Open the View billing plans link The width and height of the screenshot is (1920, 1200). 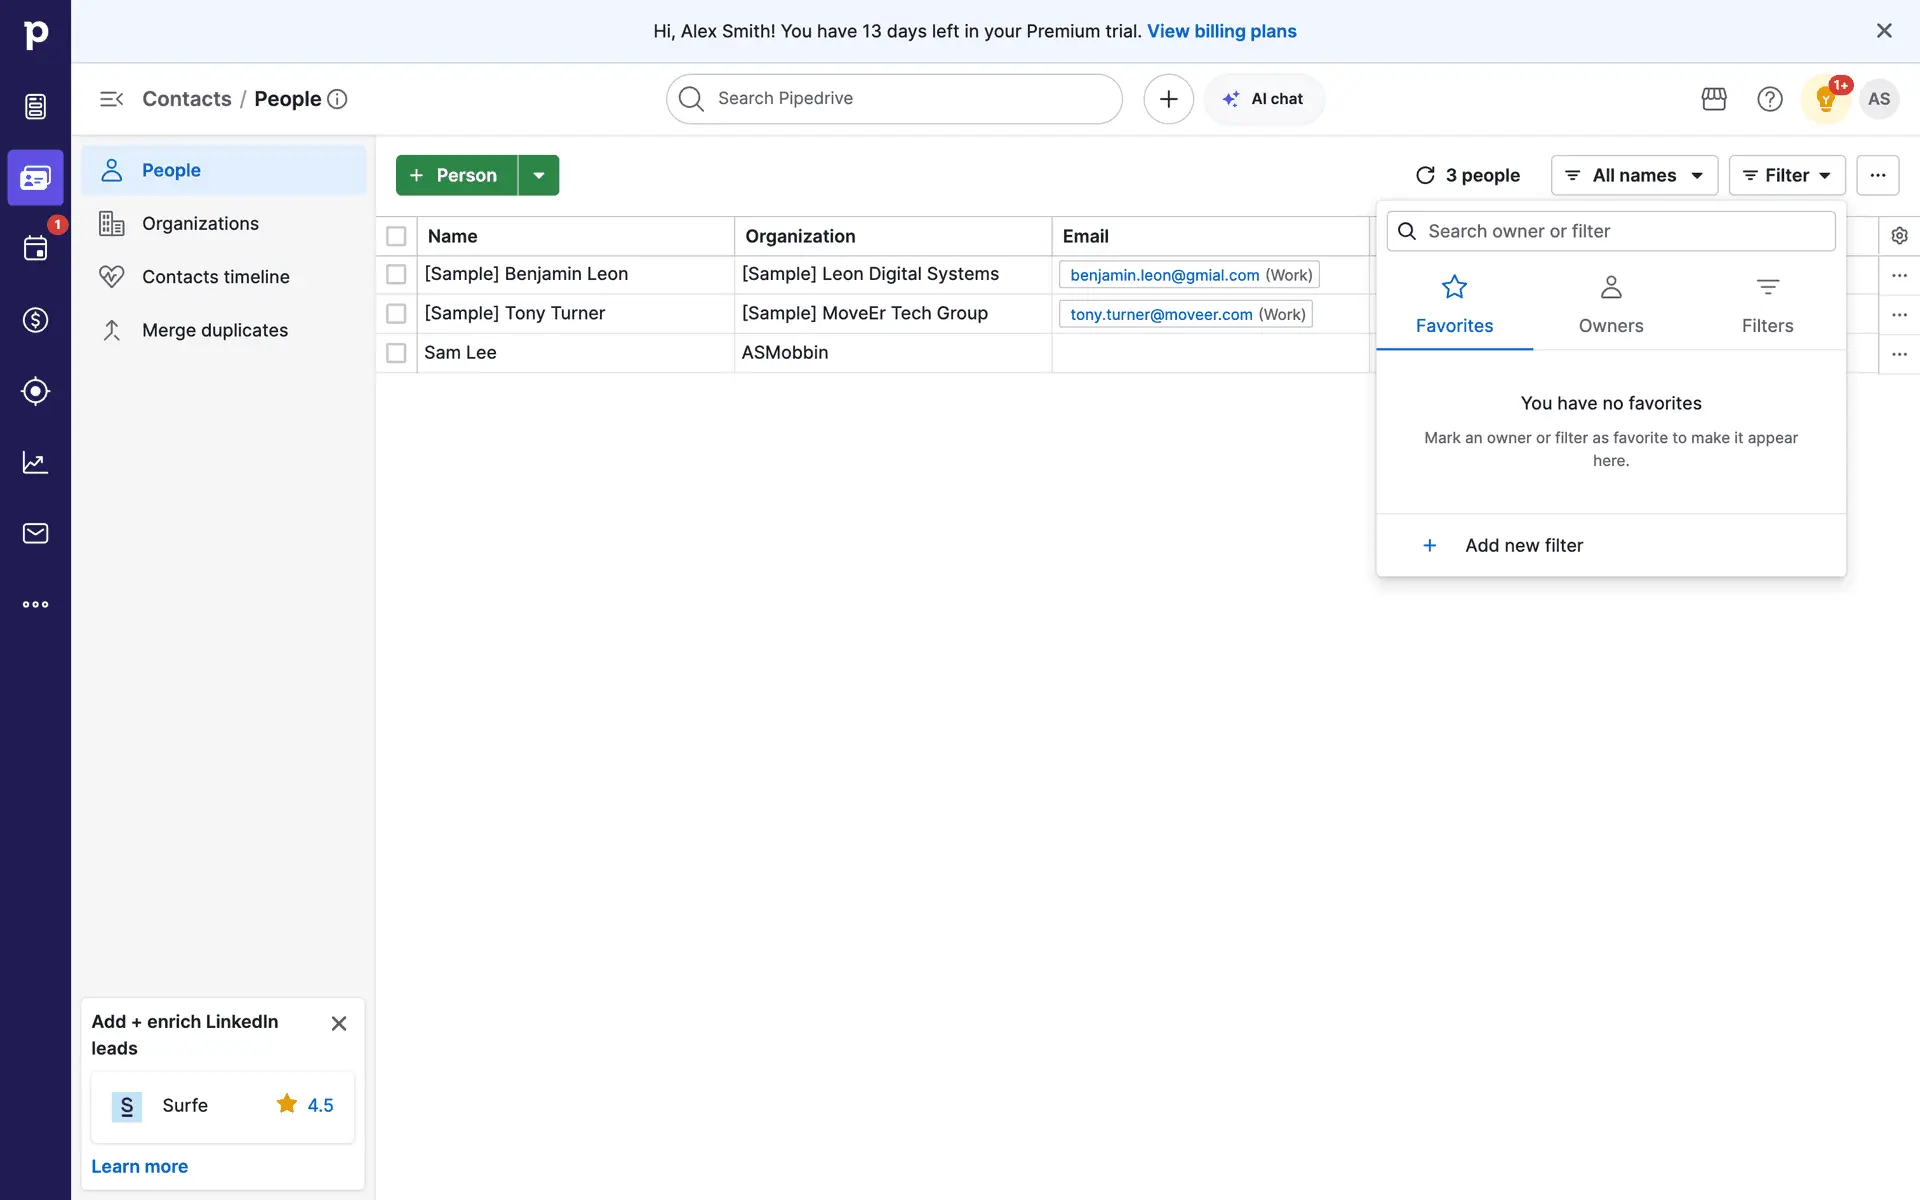(x=1221, y=31)
